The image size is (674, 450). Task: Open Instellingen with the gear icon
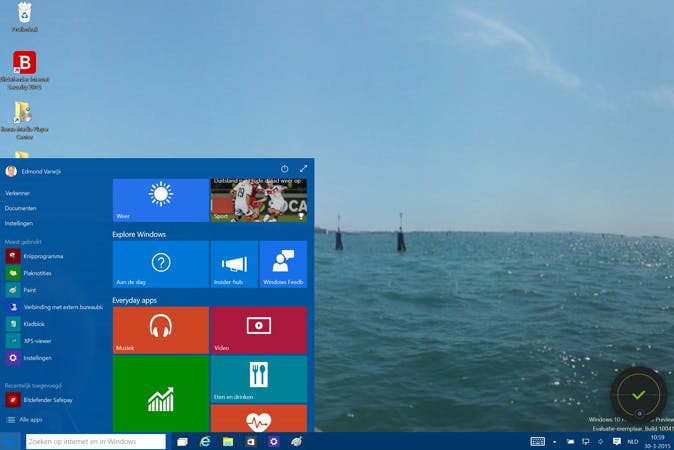coord(29,358)
